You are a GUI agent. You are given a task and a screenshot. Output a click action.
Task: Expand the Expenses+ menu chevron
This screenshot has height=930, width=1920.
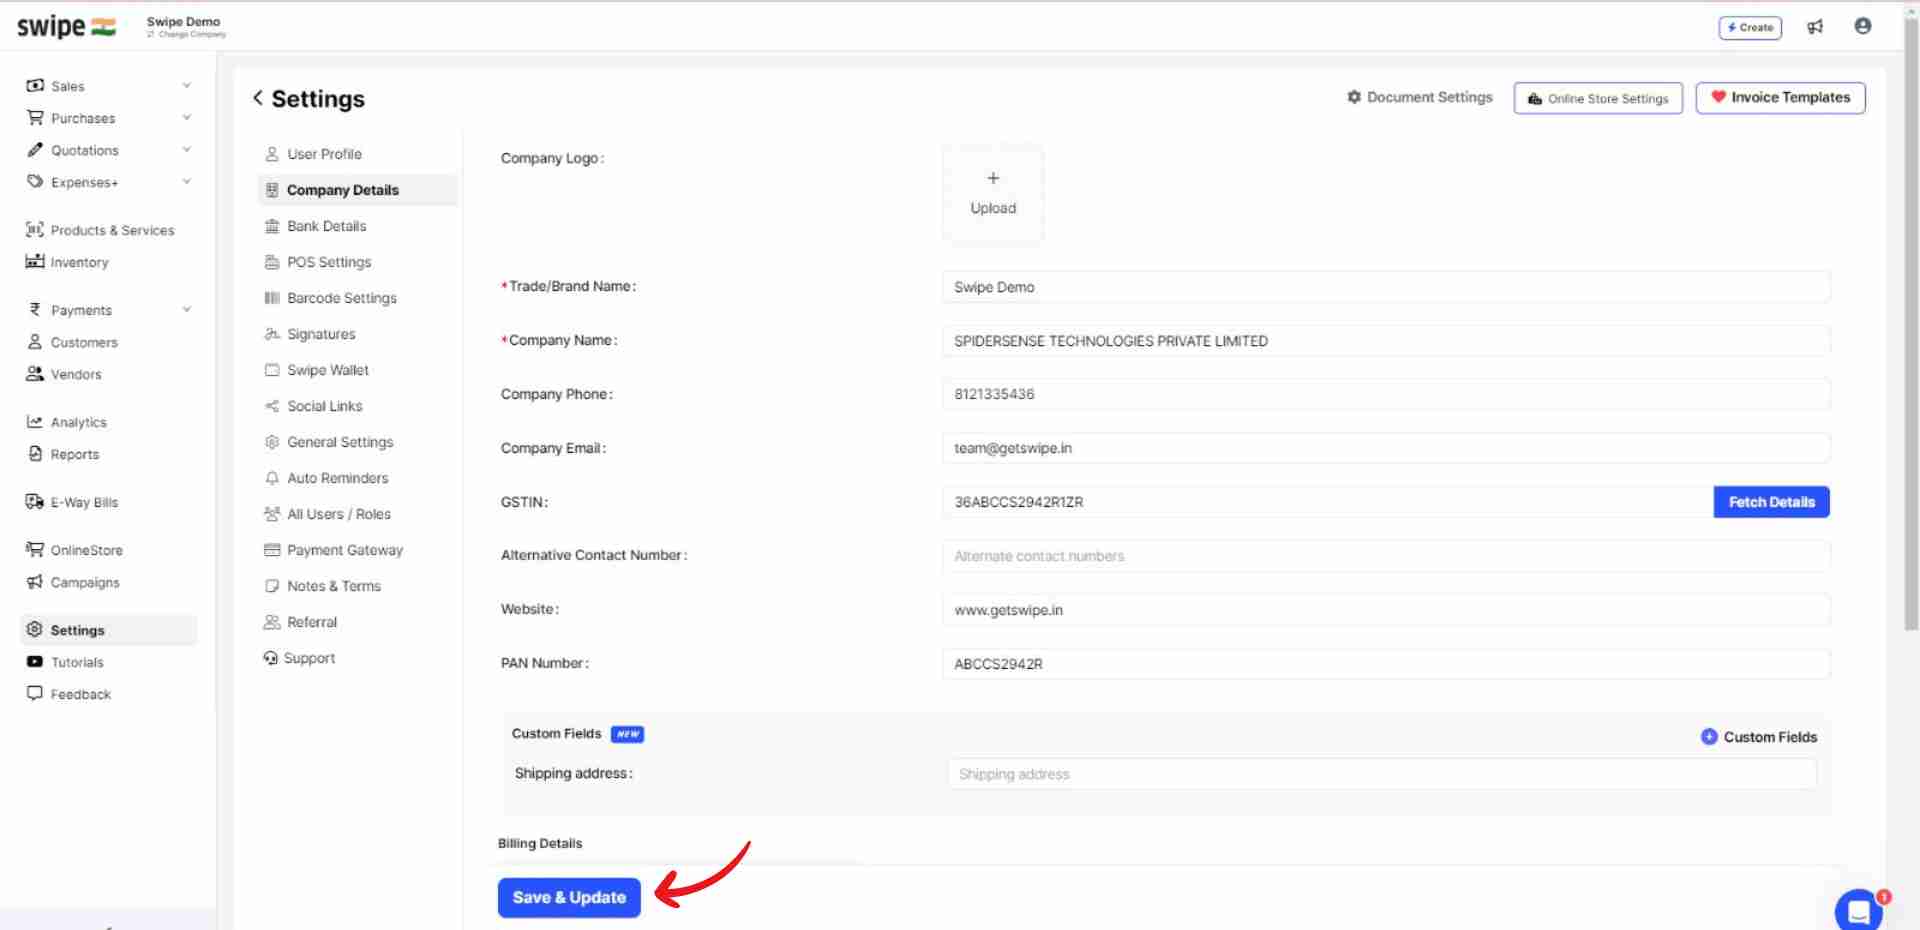tap(187, 182)
